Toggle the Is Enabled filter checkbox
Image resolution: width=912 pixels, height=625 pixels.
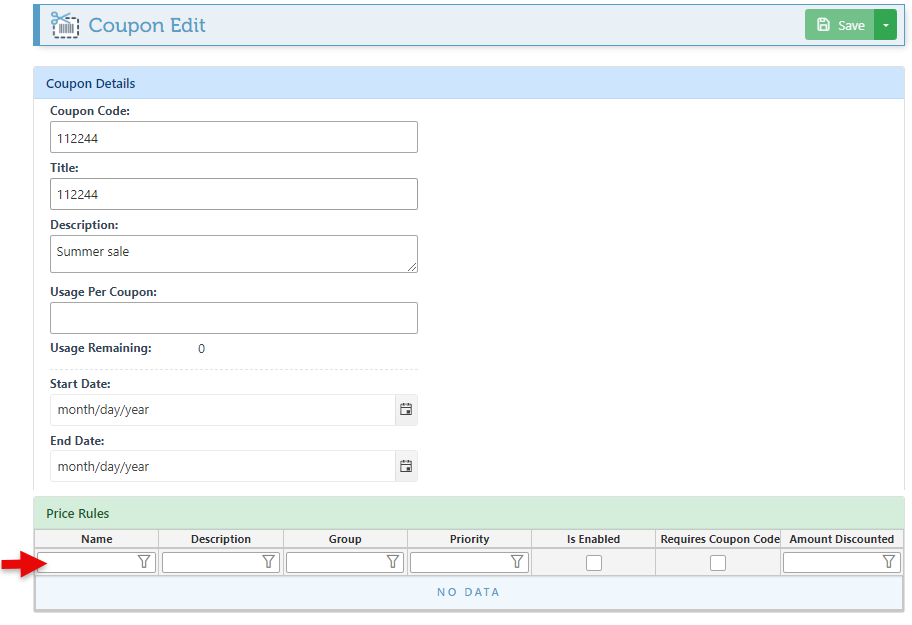[x=594, y=563]
